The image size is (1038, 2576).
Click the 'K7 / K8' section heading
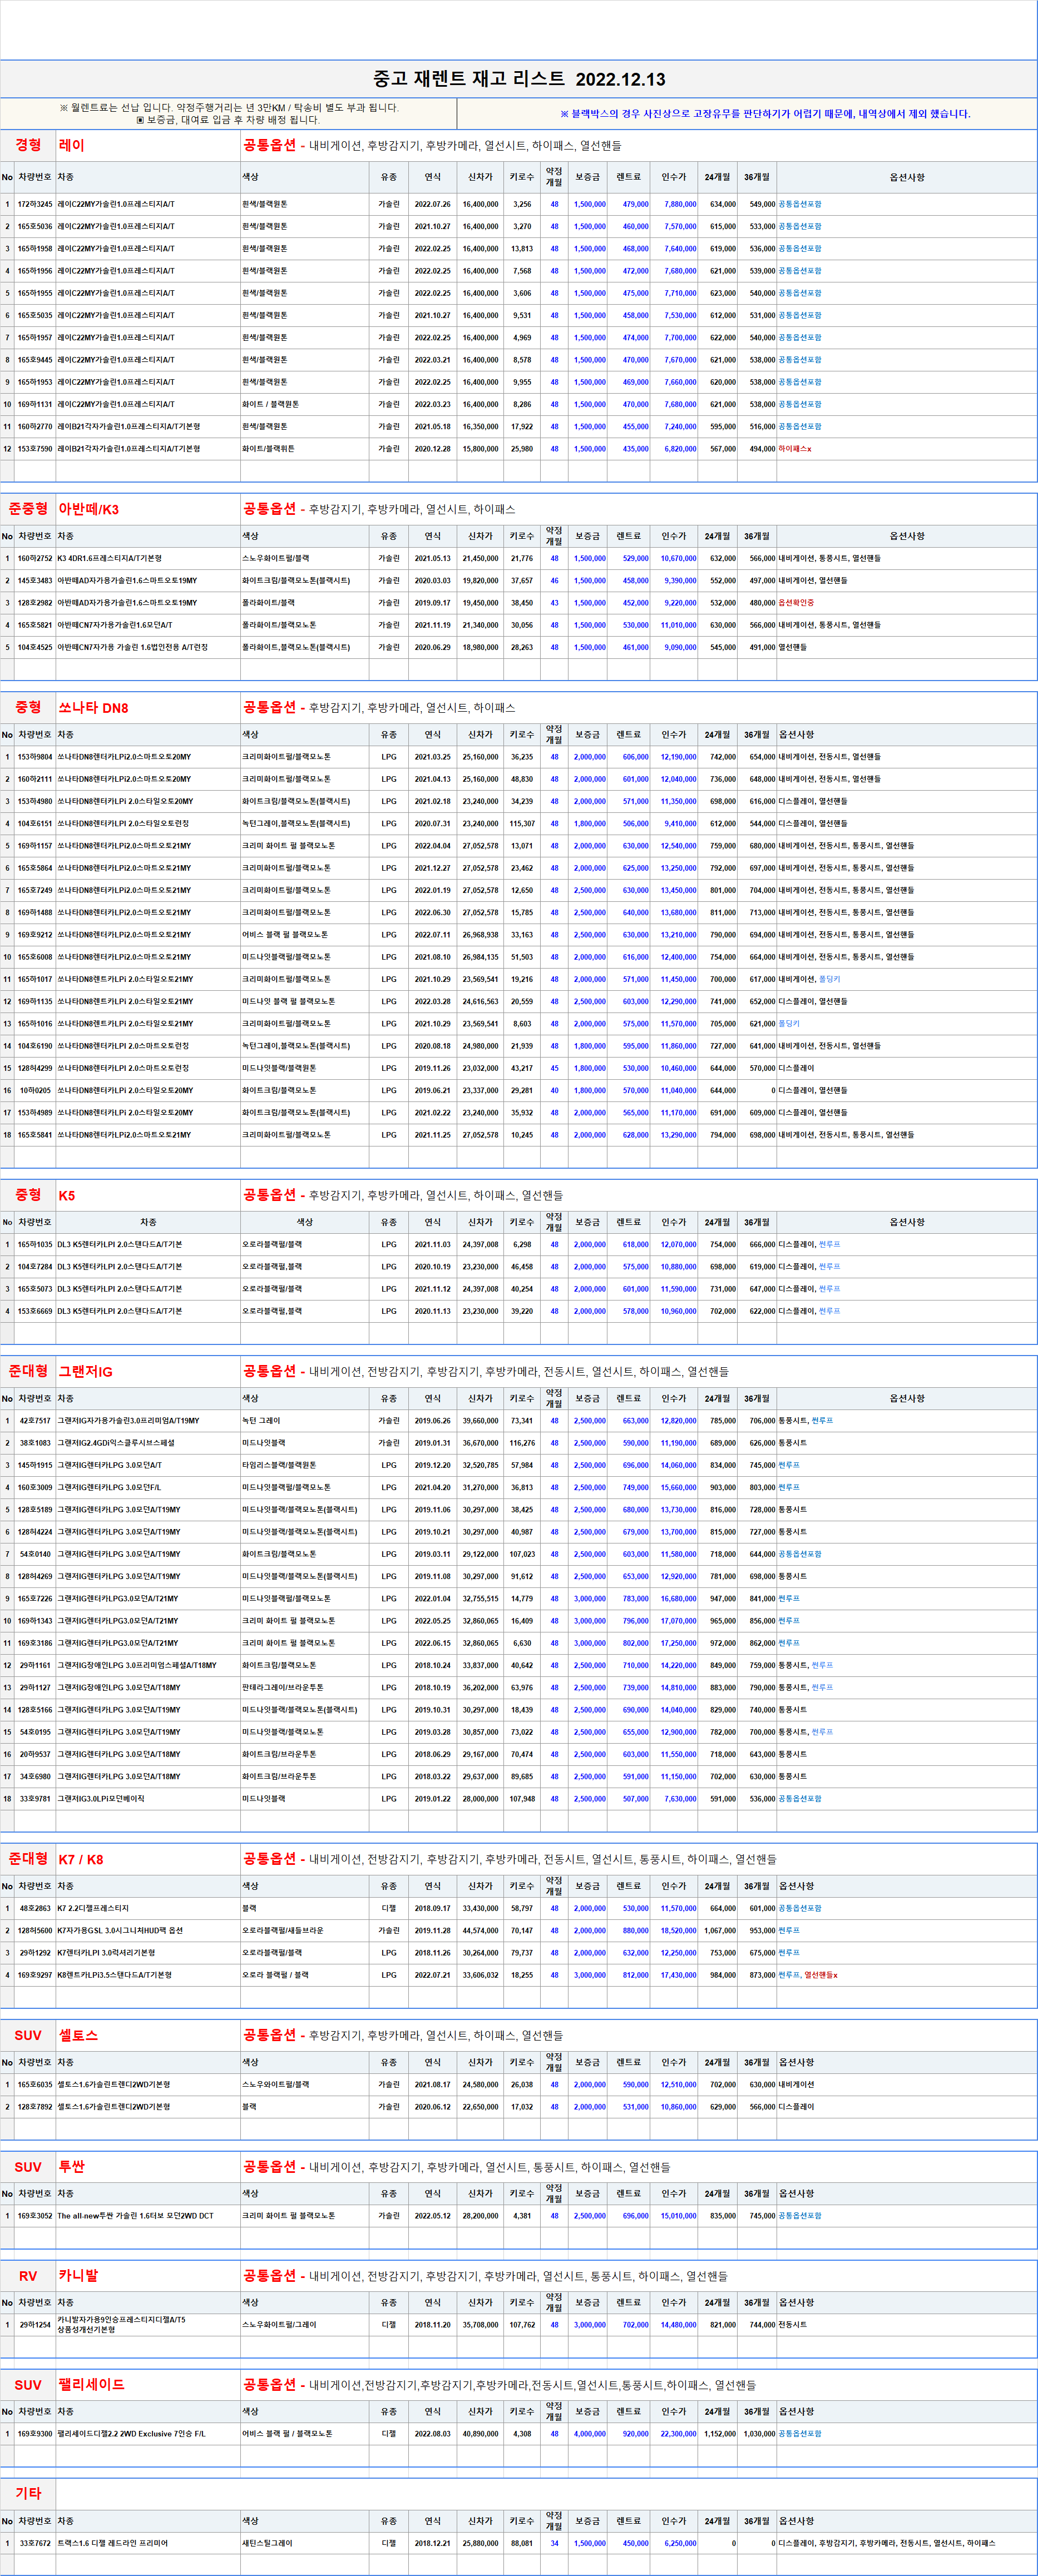pyautogui.click(x=81, y=1859)
